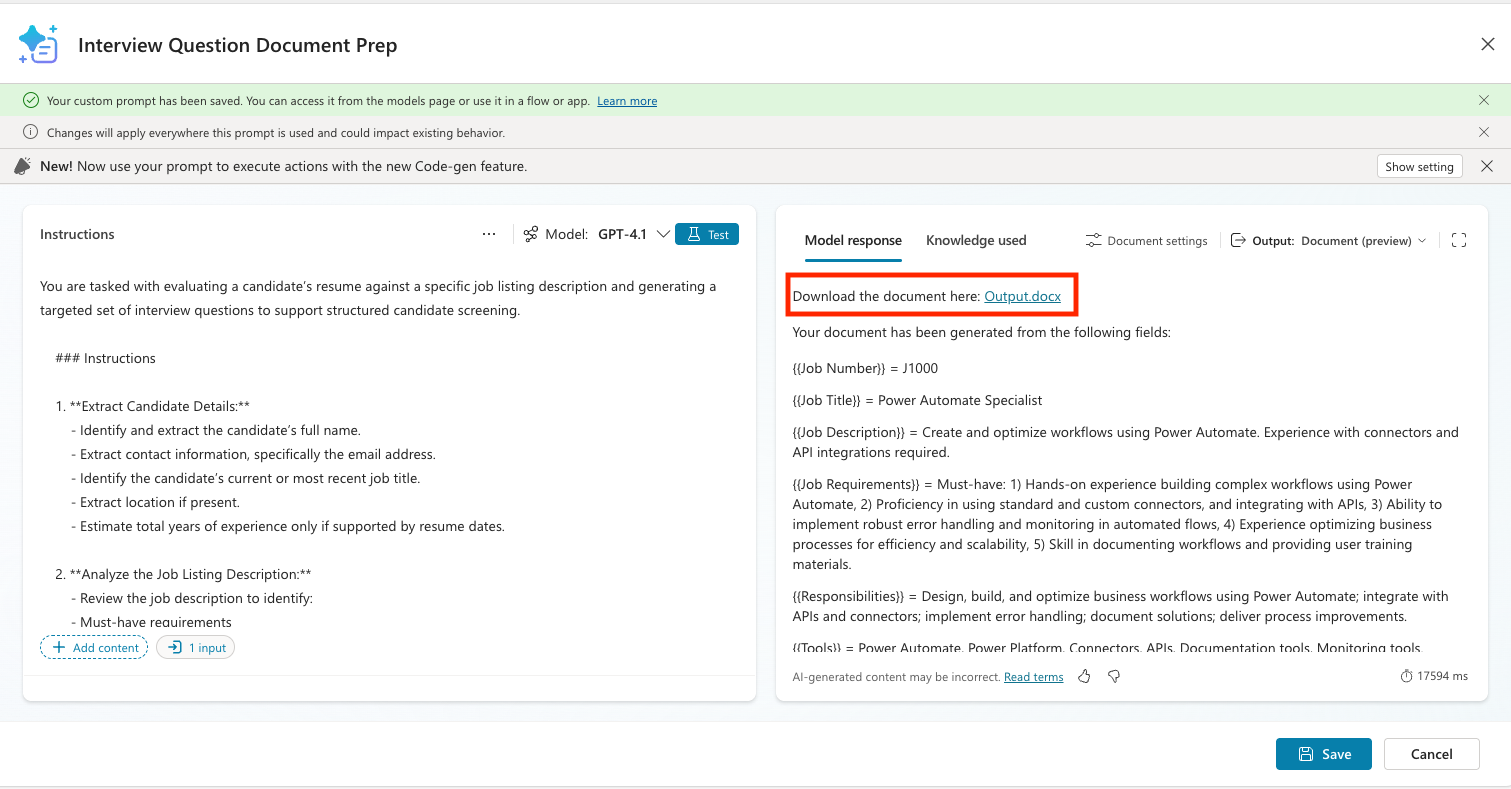Click the thumbs up feedback icon
Image resolution: width=1511 pixels, height=789 pixels.
[1084, 677]
